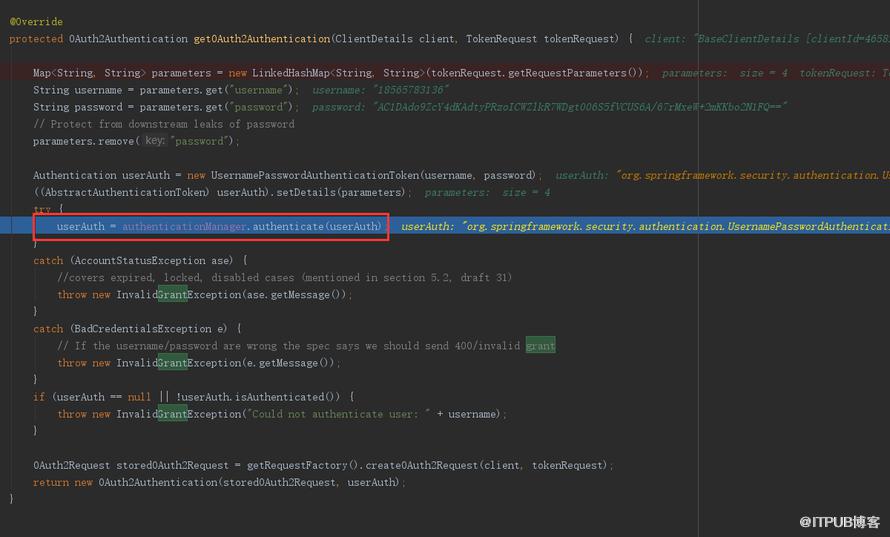Screen dimensions: 890x537
Task: Click the highlighted userAuth inline debug value
Action: (645, 226)
